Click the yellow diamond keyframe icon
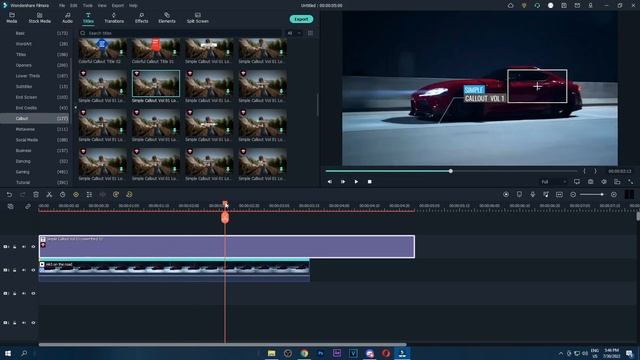Viewport: 640px width, 360px height. 76,195
